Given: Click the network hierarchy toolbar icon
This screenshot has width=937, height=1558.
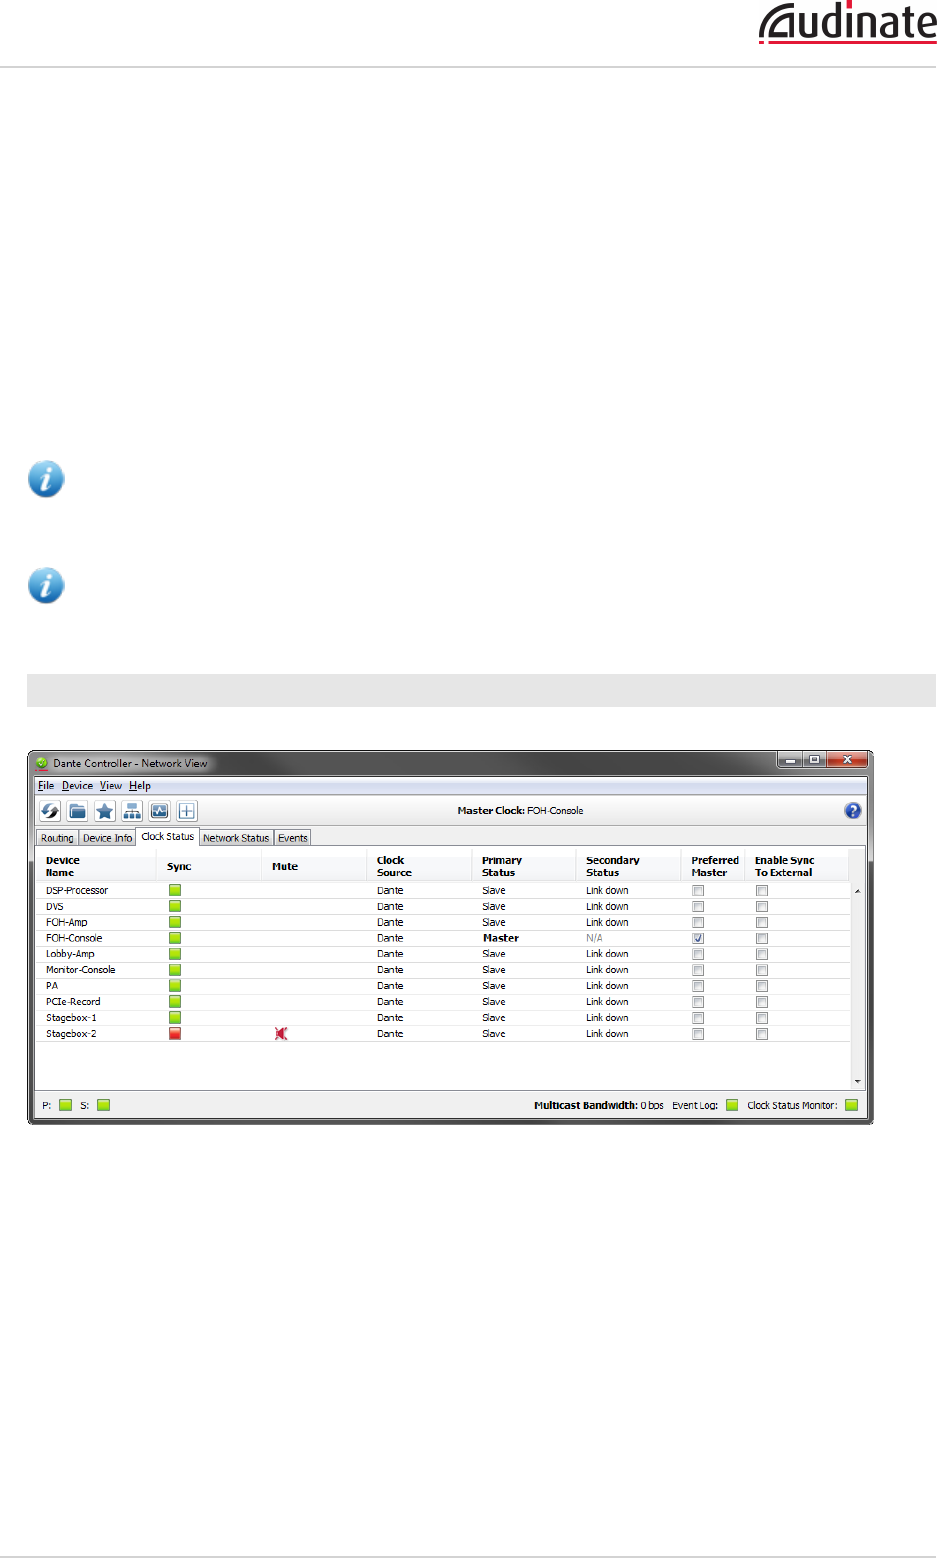Looking at the screenshot, I should 132,811.
